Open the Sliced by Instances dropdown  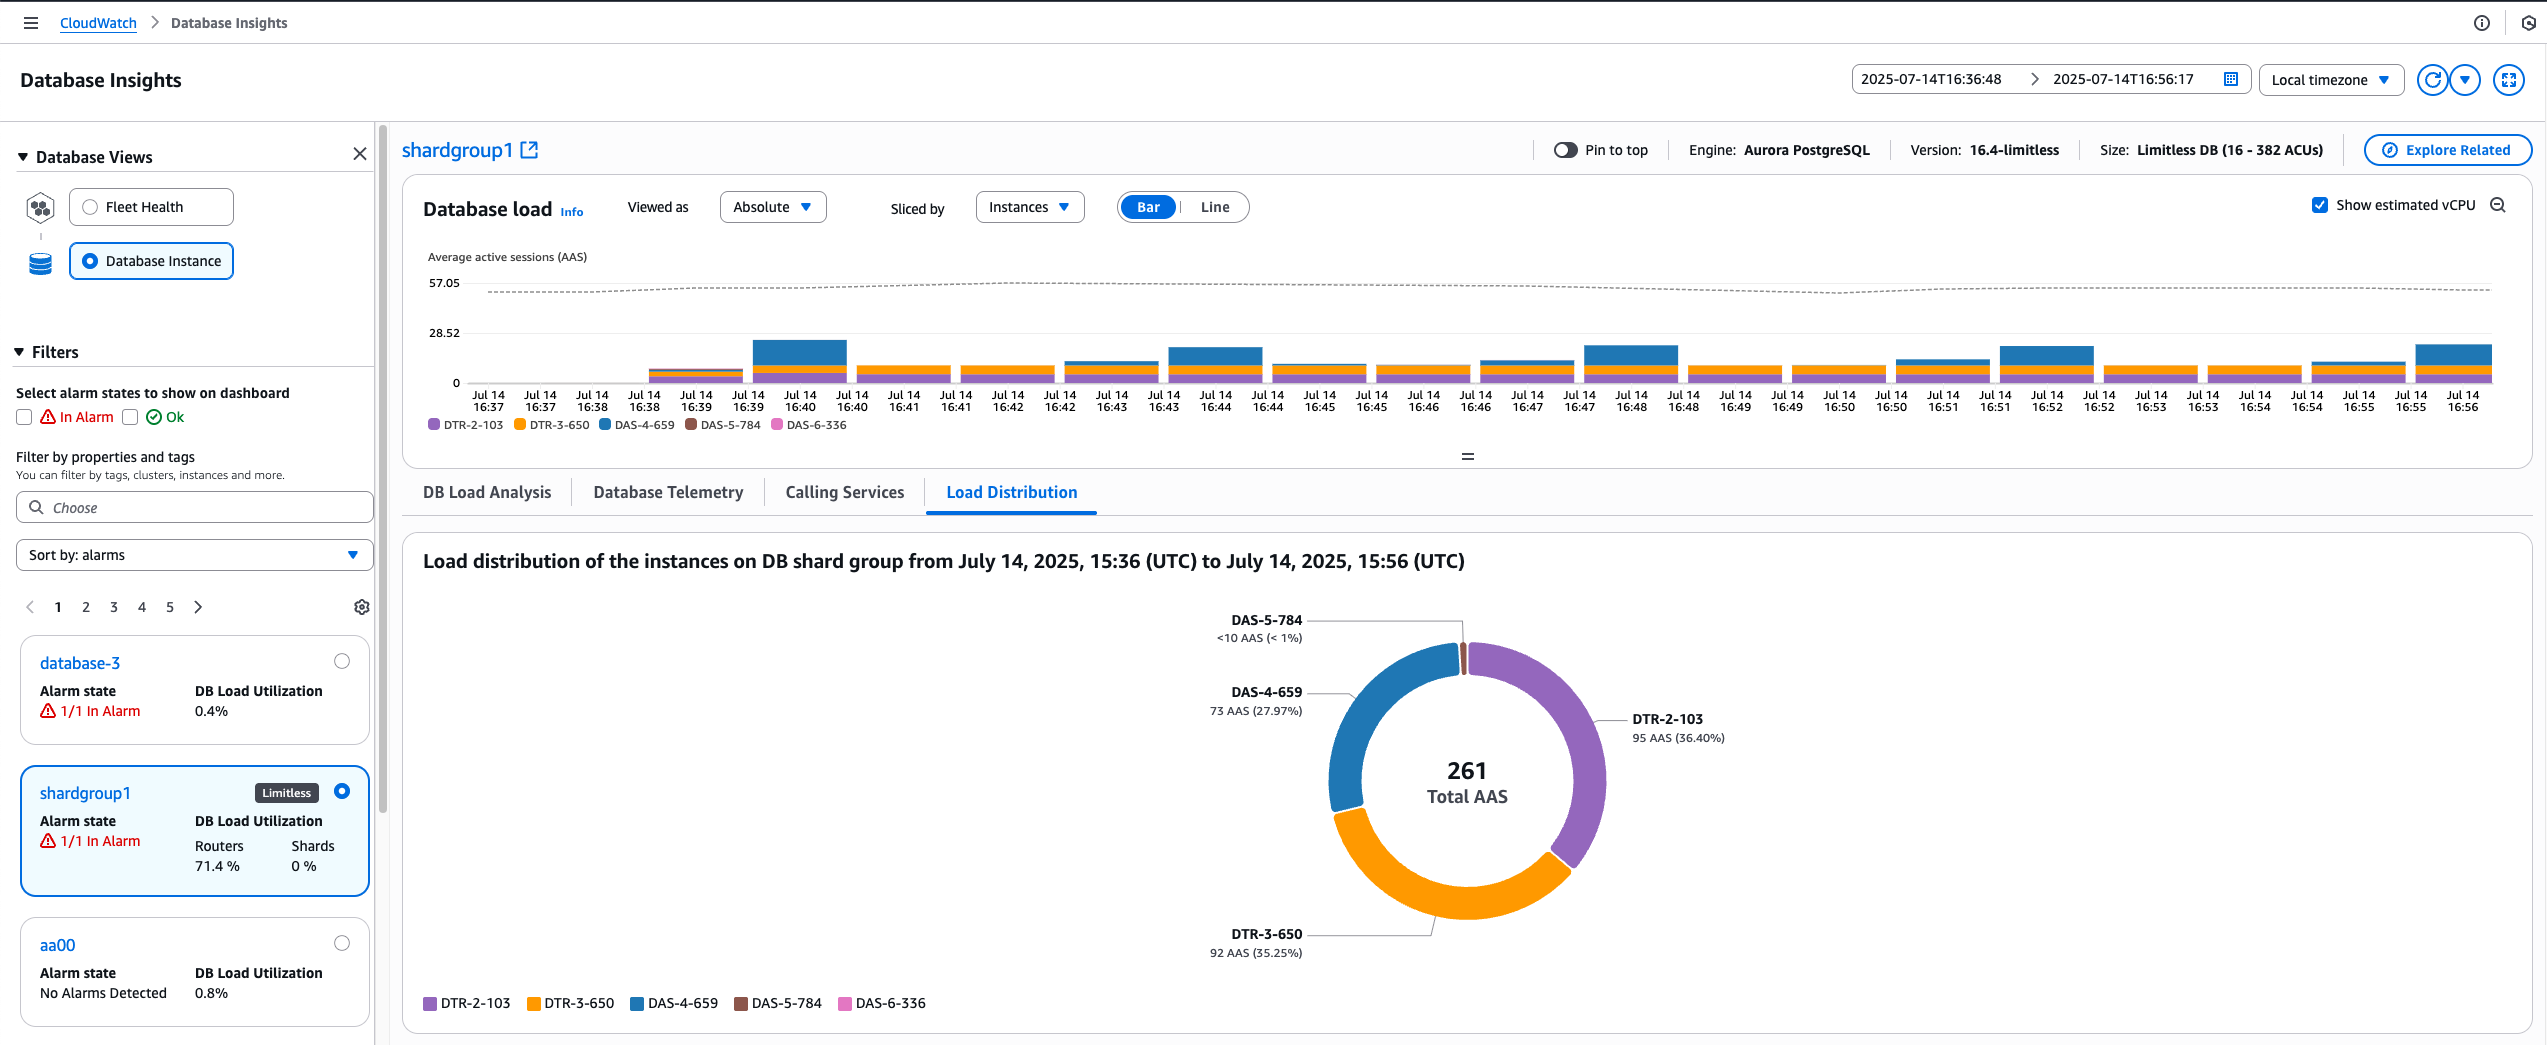click(1029, 207)
